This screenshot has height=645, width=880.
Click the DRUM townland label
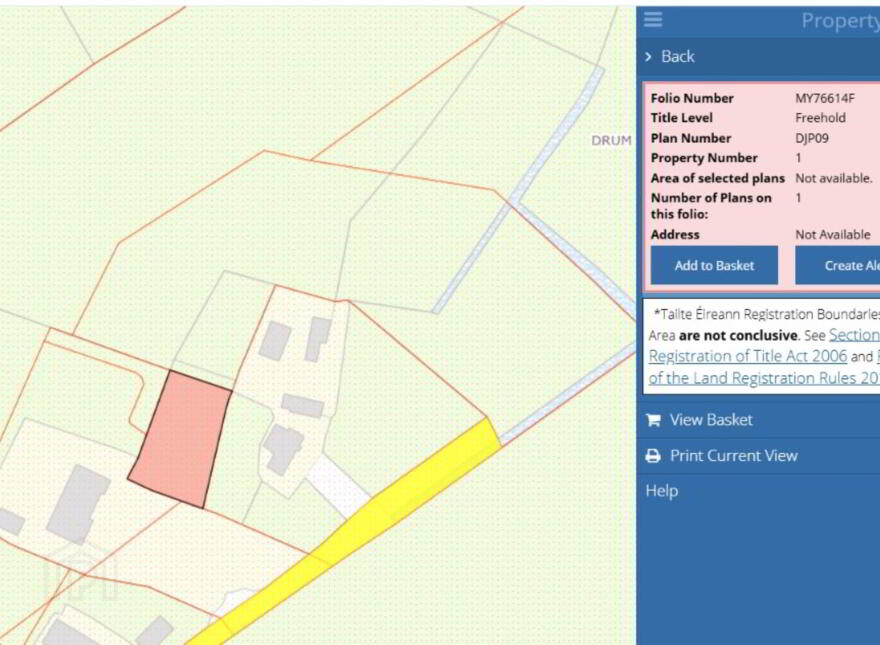click(611, 140)
